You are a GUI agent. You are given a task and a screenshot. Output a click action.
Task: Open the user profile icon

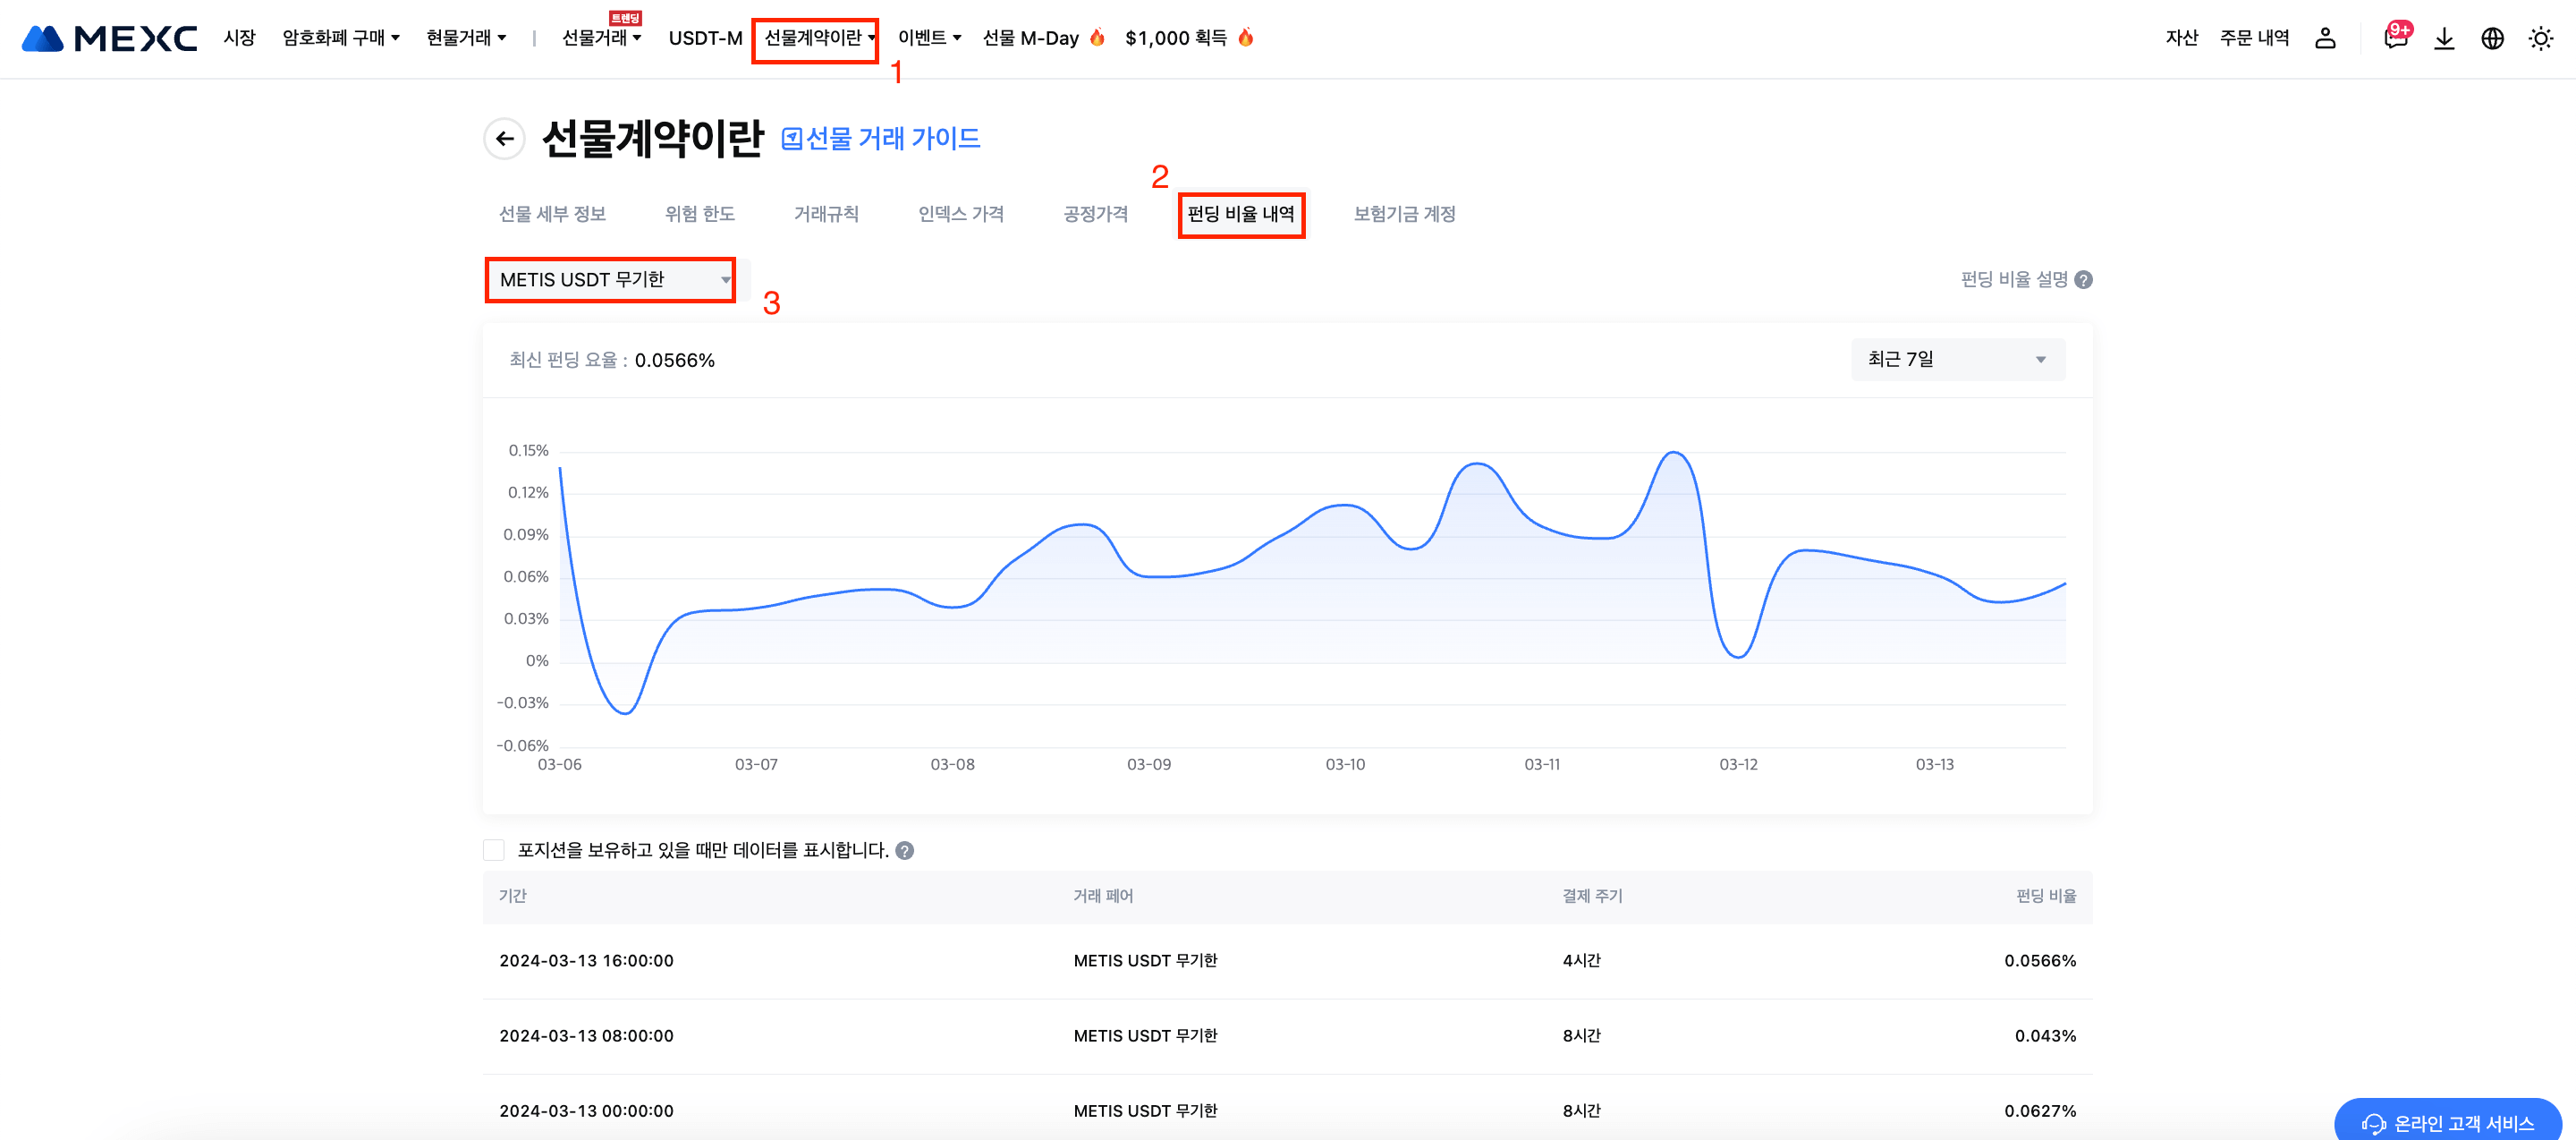(x=2325, y=38)
